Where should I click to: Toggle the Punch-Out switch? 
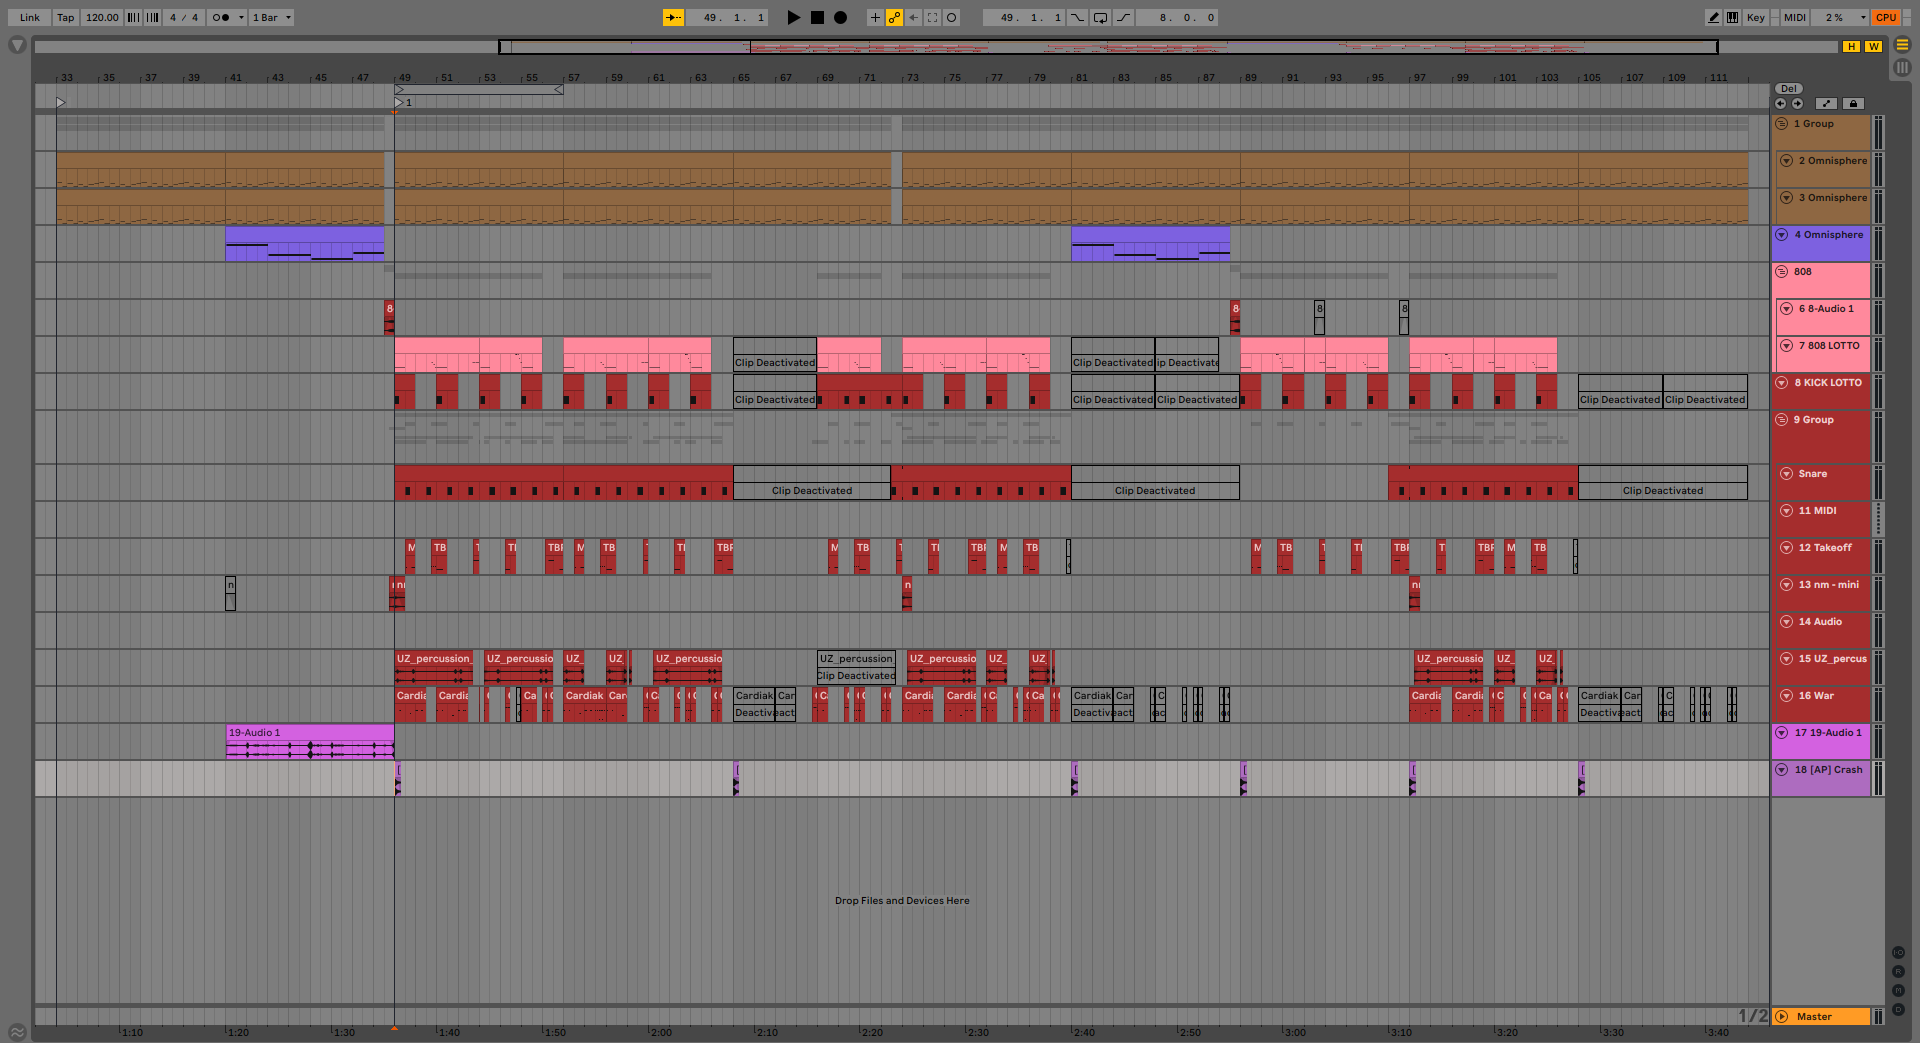pyautogui.click(x=1123, y=17)
